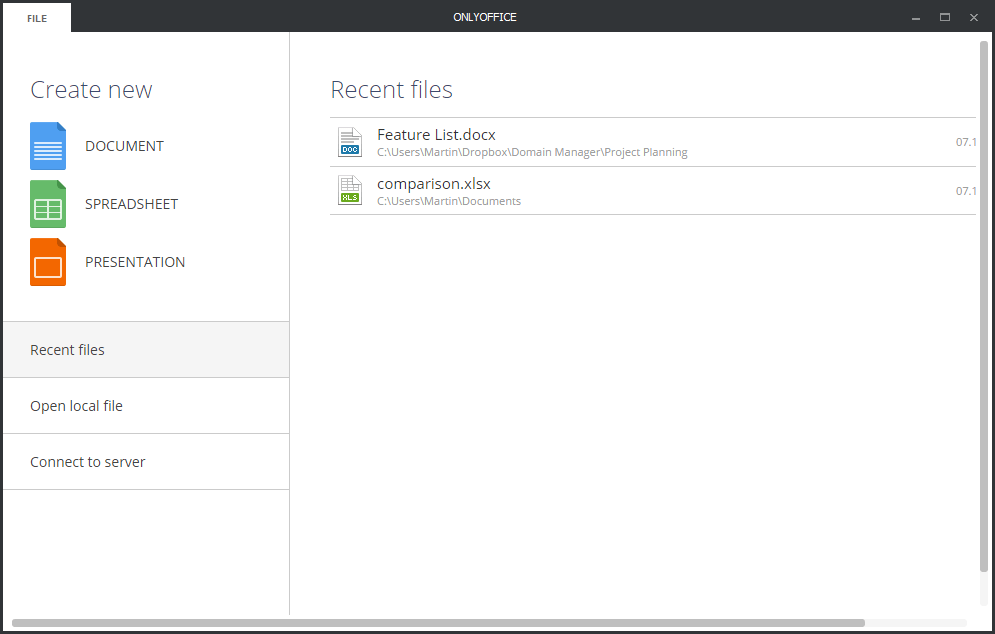Create a new DOCUMENT via its label

pos(124,146)
